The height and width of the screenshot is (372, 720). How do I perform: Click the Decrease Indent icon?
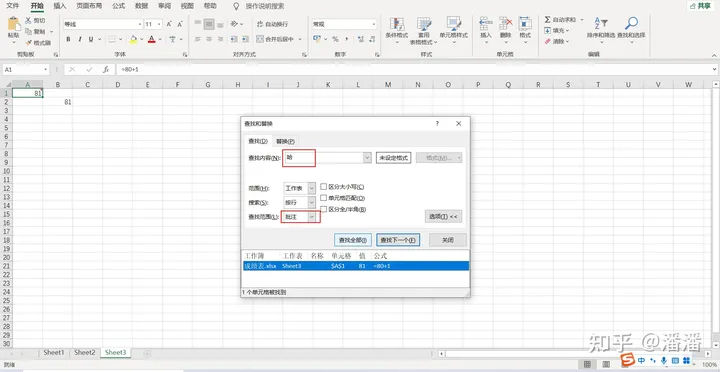point(234,39)
